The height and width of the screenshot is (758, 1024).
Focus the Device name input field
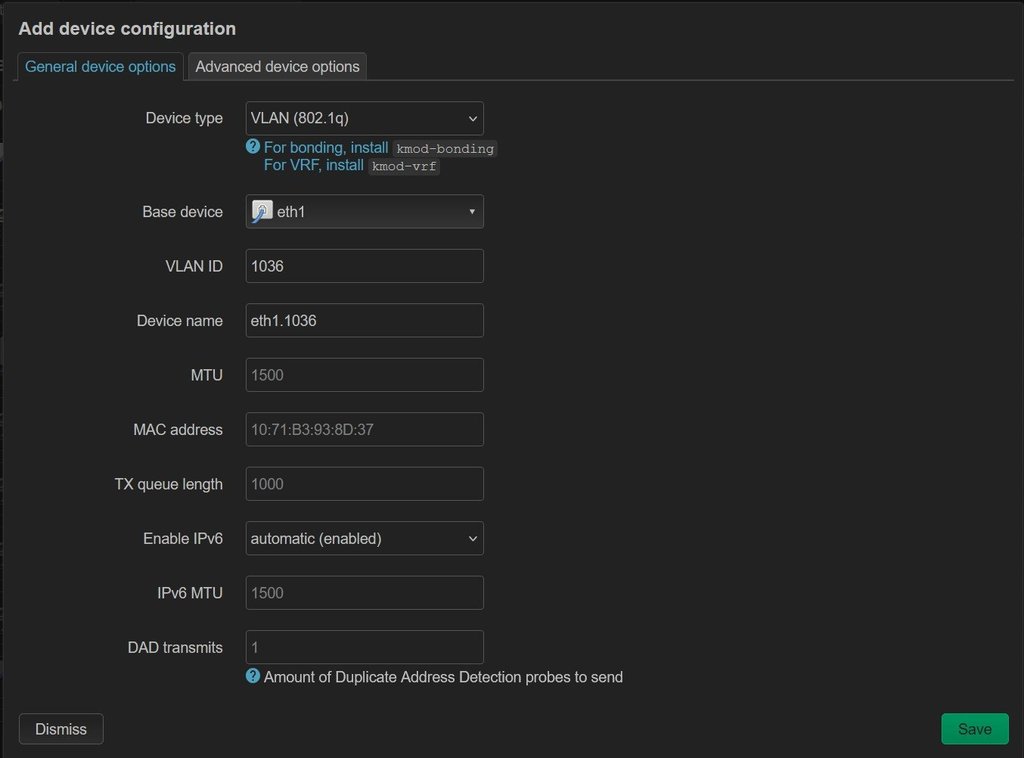364,321
